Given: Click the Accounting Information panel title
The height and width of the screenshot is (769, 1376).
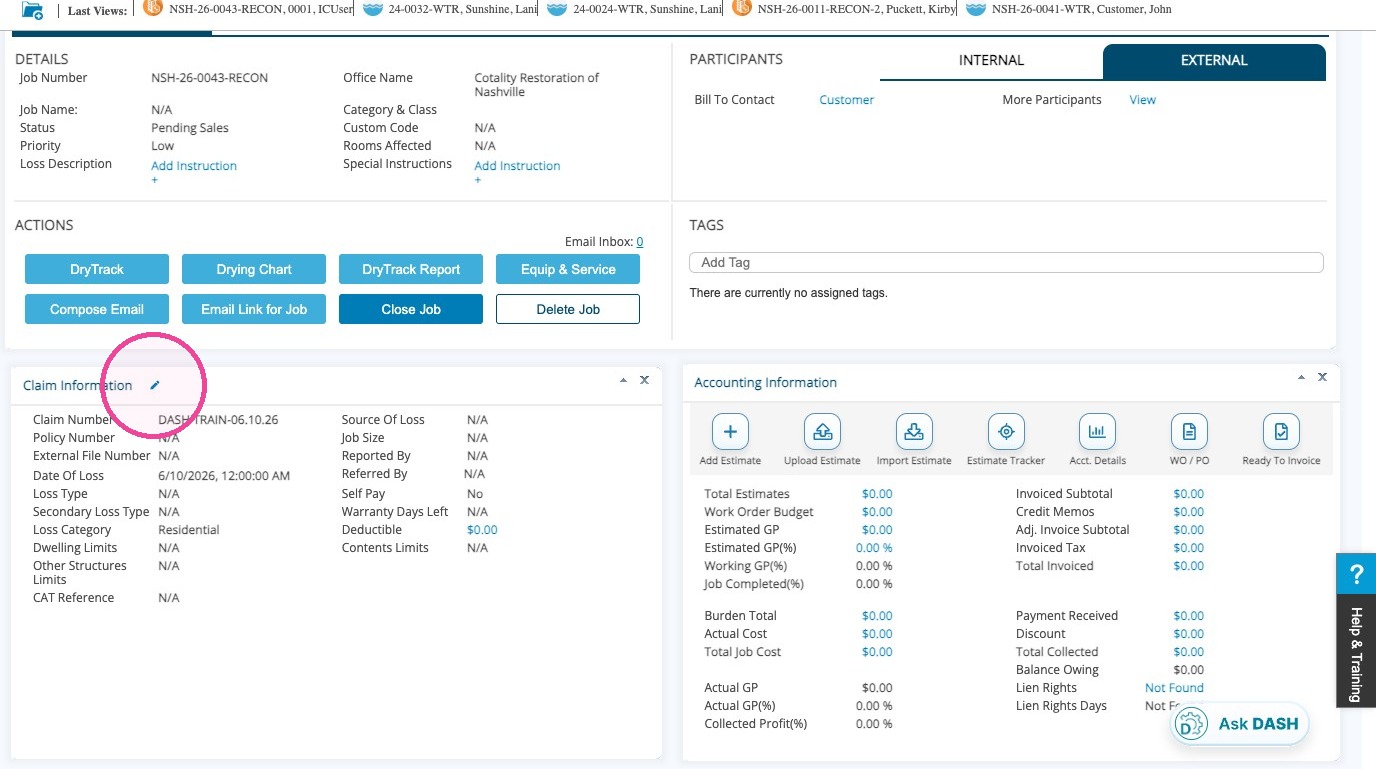Looking at the screenshot, I should click(765, 383).
